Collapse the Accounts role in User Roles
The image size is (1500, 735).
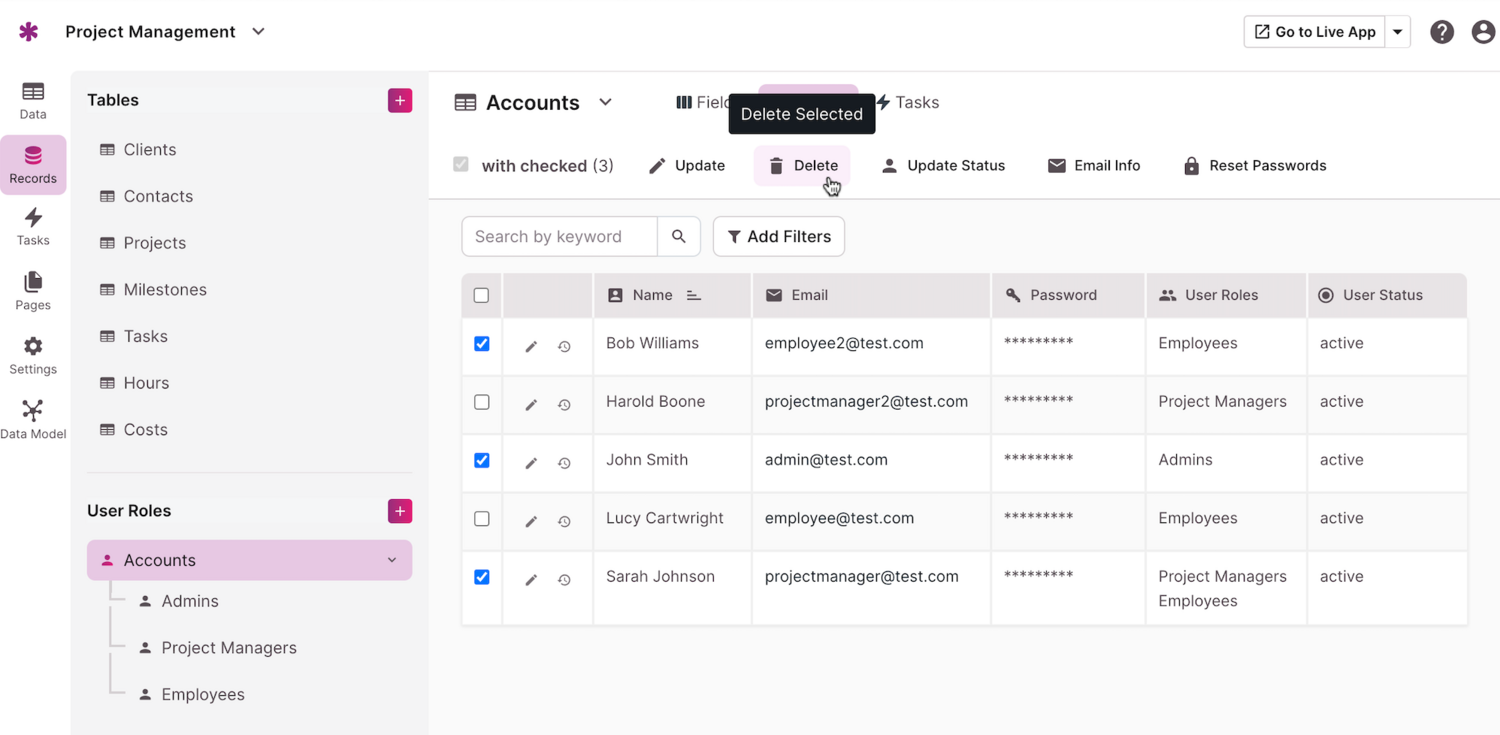click(391, 560)
